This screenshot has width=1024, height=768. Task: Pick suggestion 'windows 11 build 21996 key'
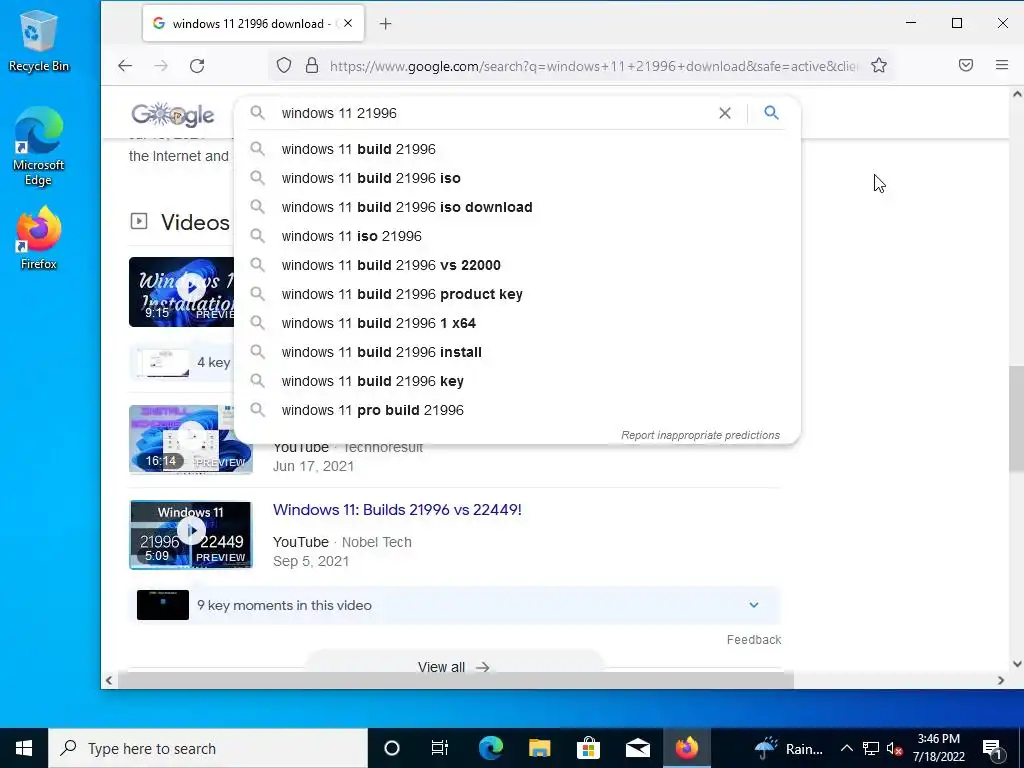point(517,381)
